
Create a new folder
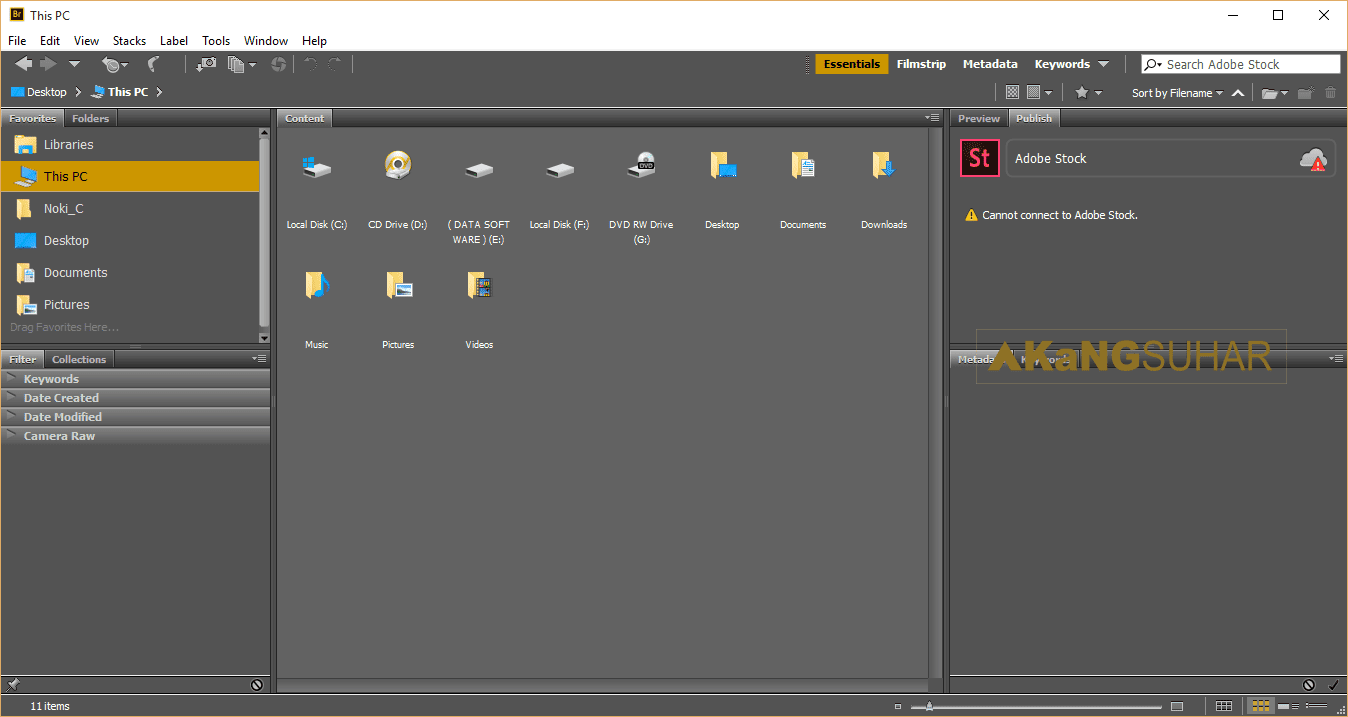pos(1305,93)
